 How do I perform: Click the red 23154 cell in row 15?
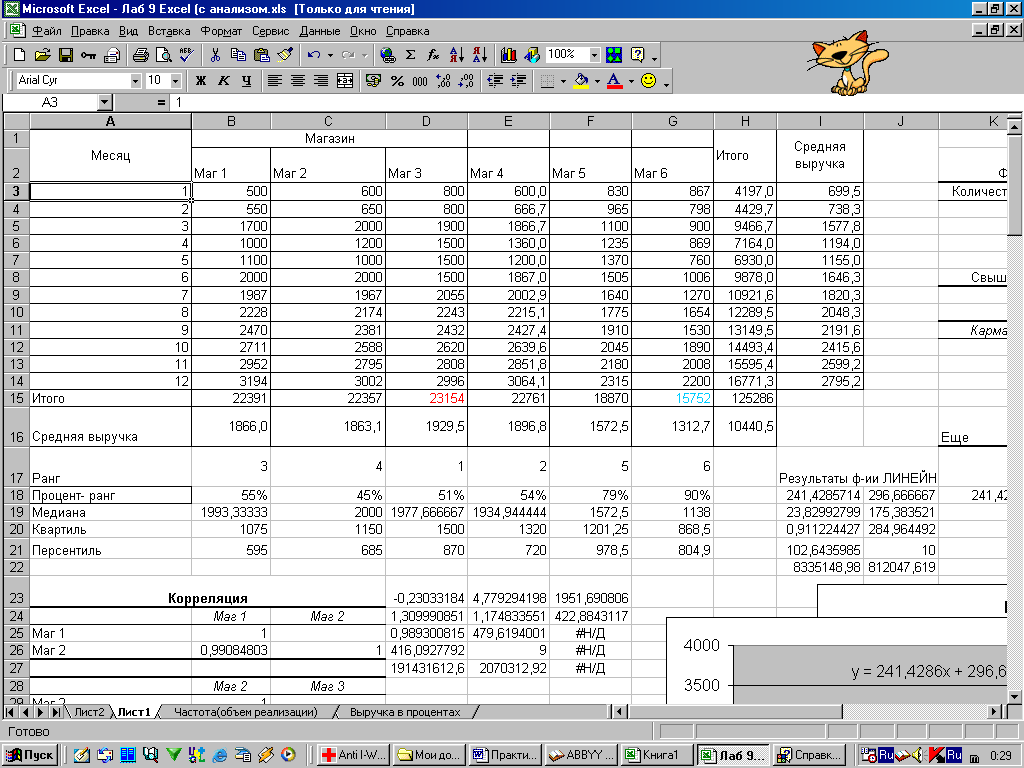(426, 398)
